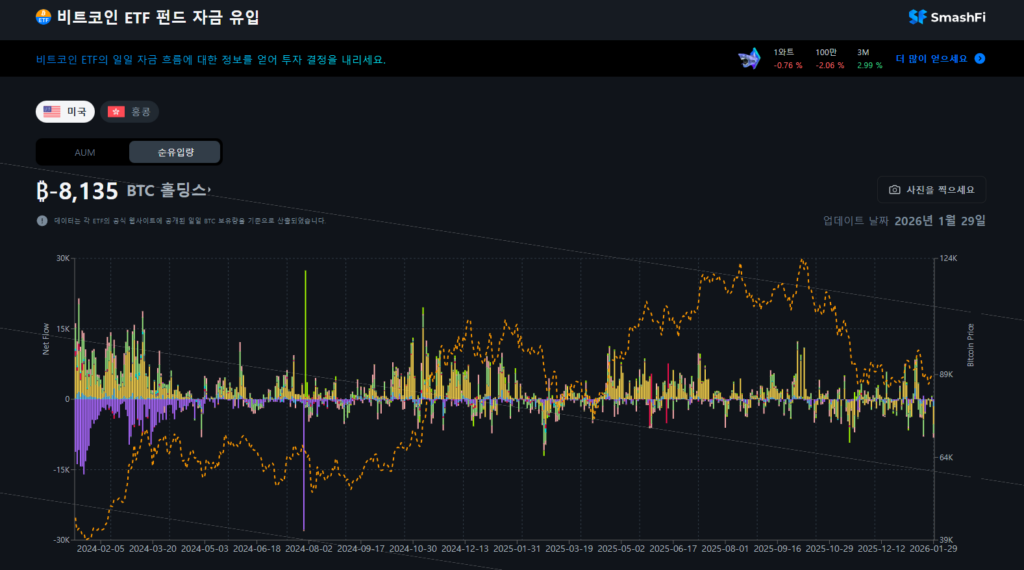Click the ₿-8,135 holdings value
This screenshot has height=570, width=1024.
[77, 191]
